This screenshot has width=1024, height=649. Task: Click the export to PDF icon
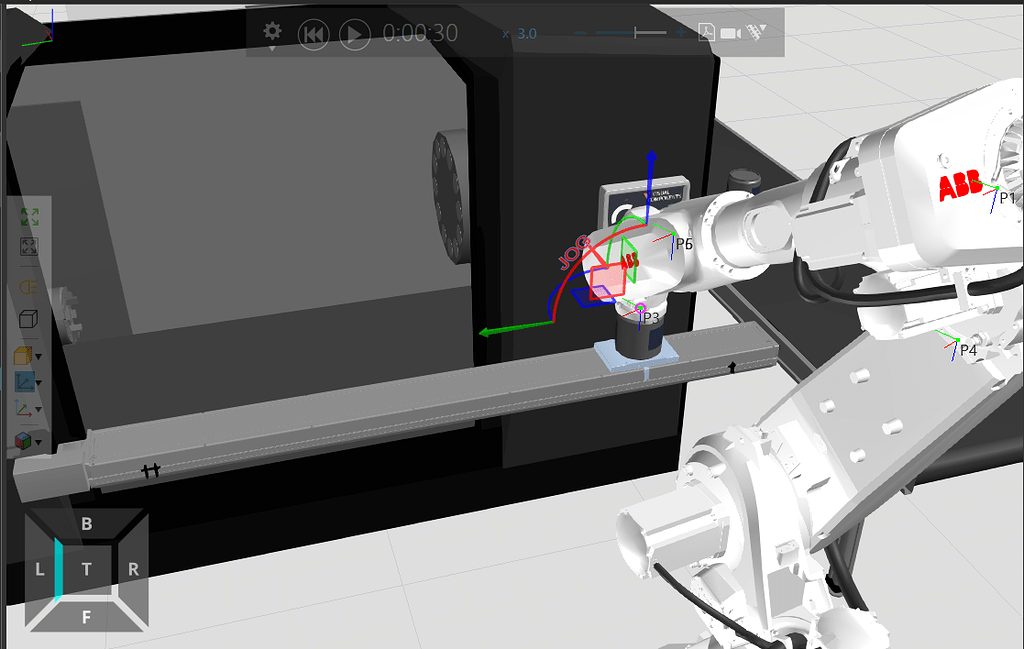click(x=706, y=32)
